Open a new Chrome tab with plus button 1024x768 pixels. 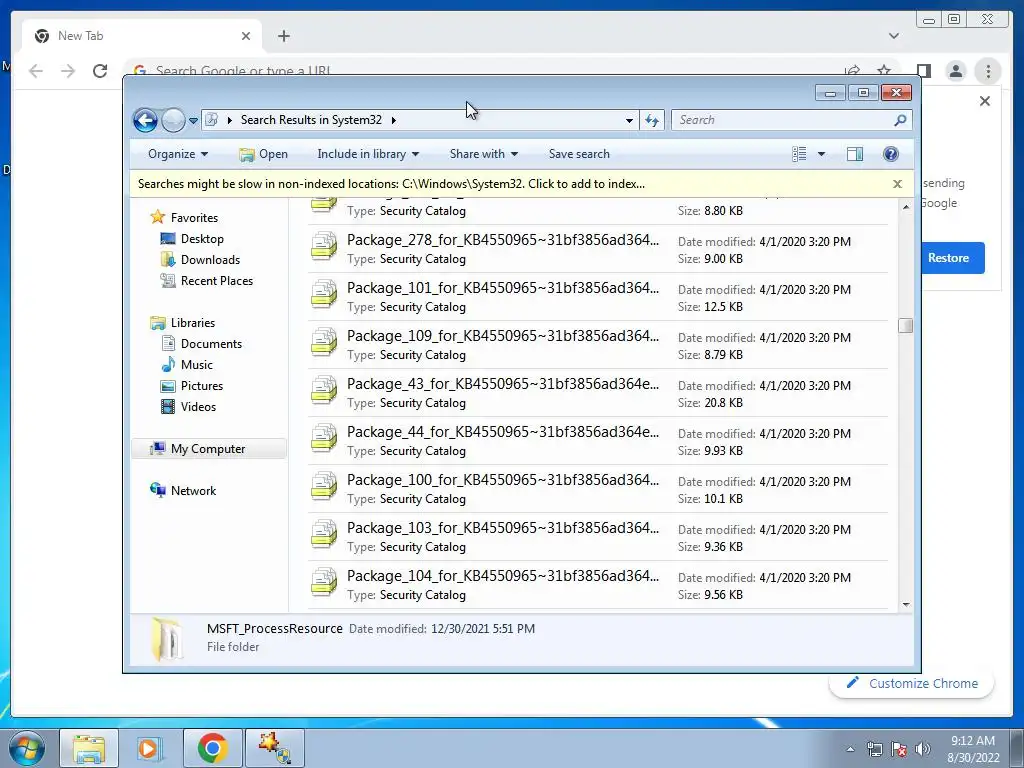[283, 36]
